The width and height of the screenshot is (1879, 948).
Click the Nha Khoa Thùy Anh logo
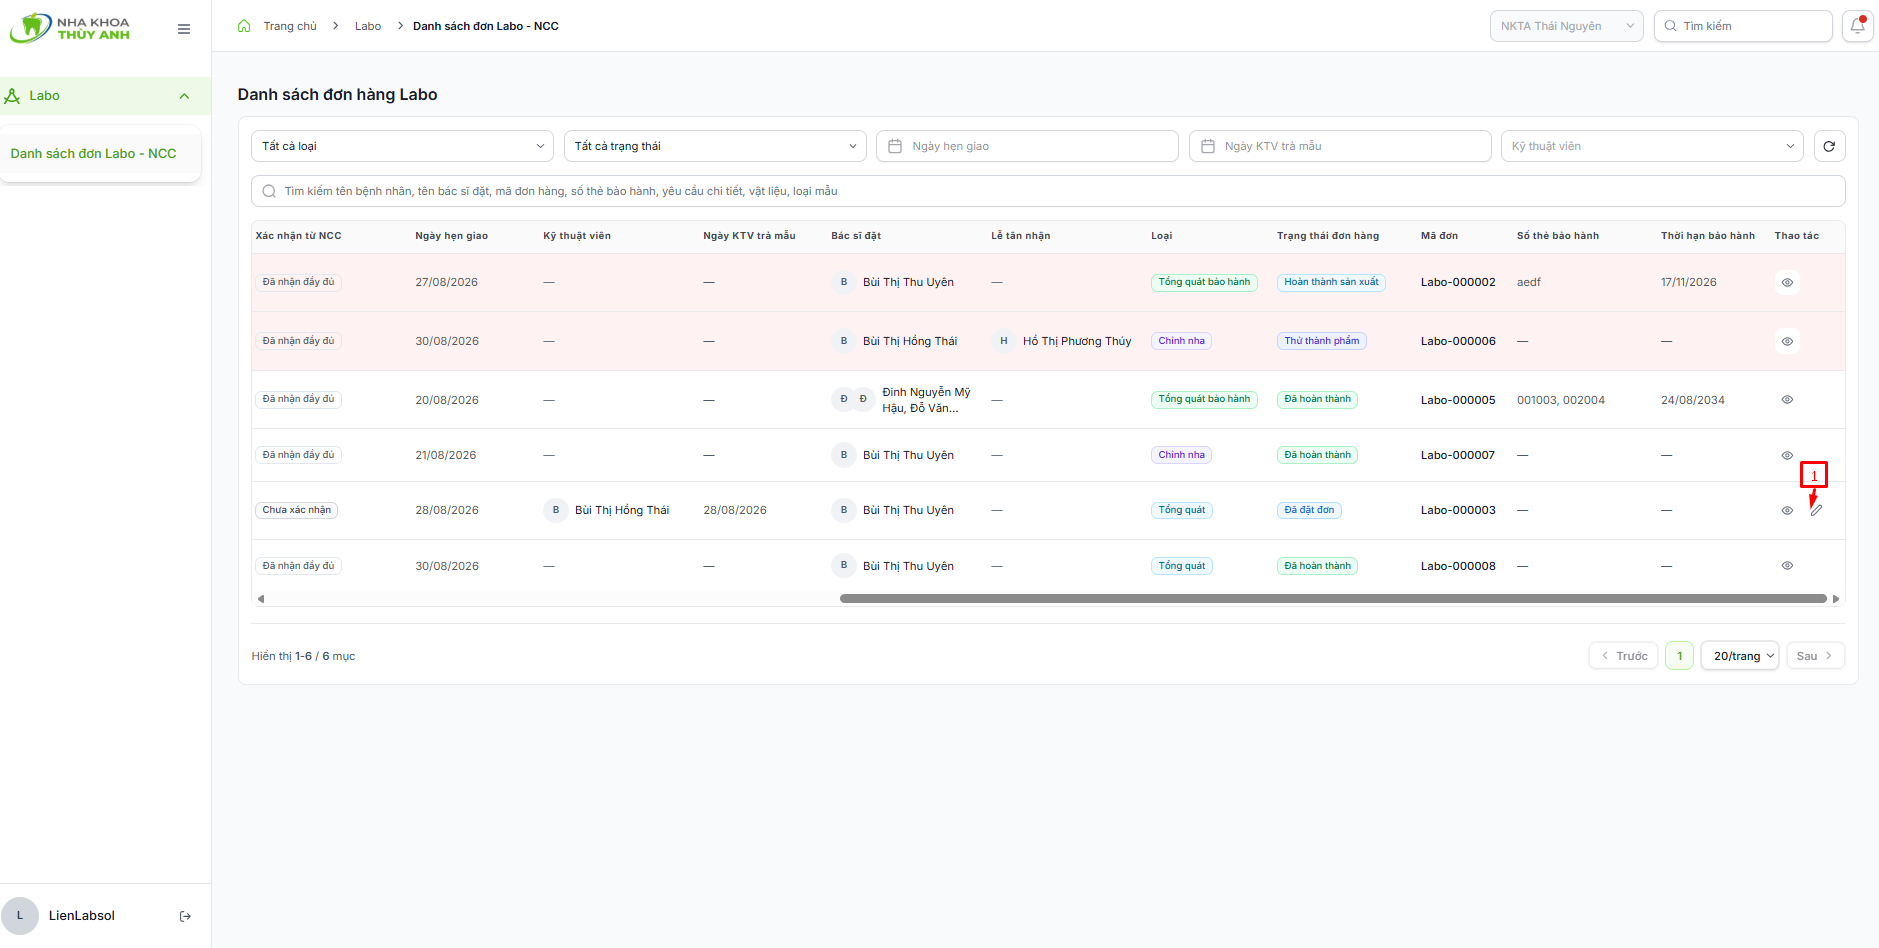pos(70,28)
